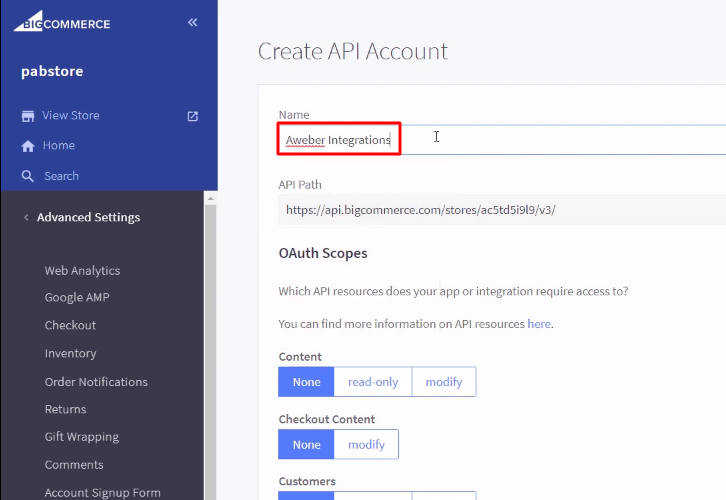The image size is (726, 500).
Task: Click the OAuth Scopes heading
Action: point(323,253)
